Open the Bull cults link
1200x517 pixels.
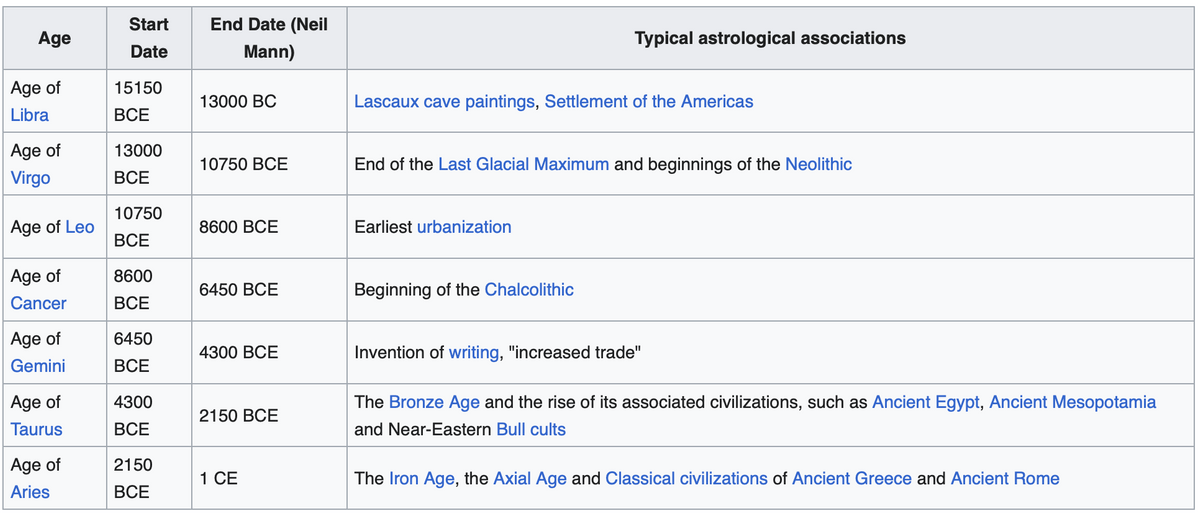coord(531,429)
